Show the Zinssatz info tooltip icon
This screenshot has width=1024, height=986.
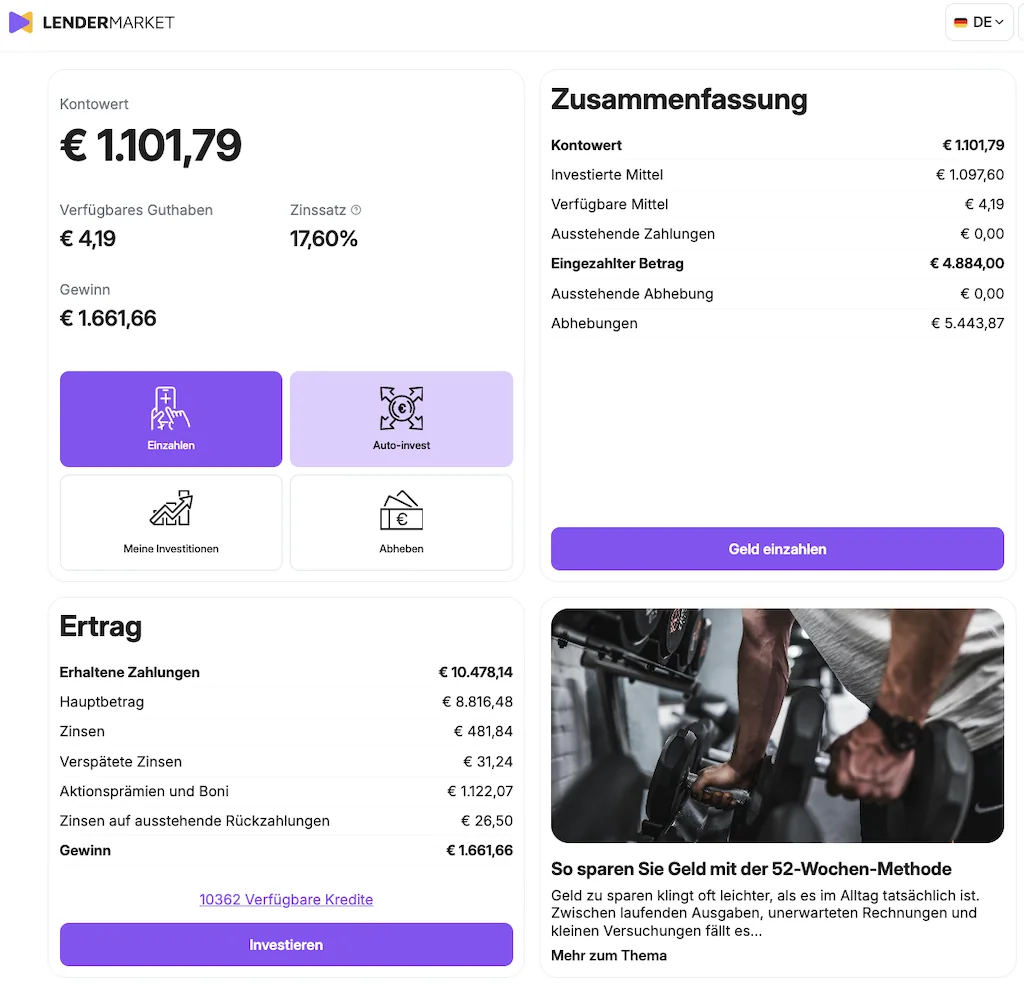pos(355,209)
